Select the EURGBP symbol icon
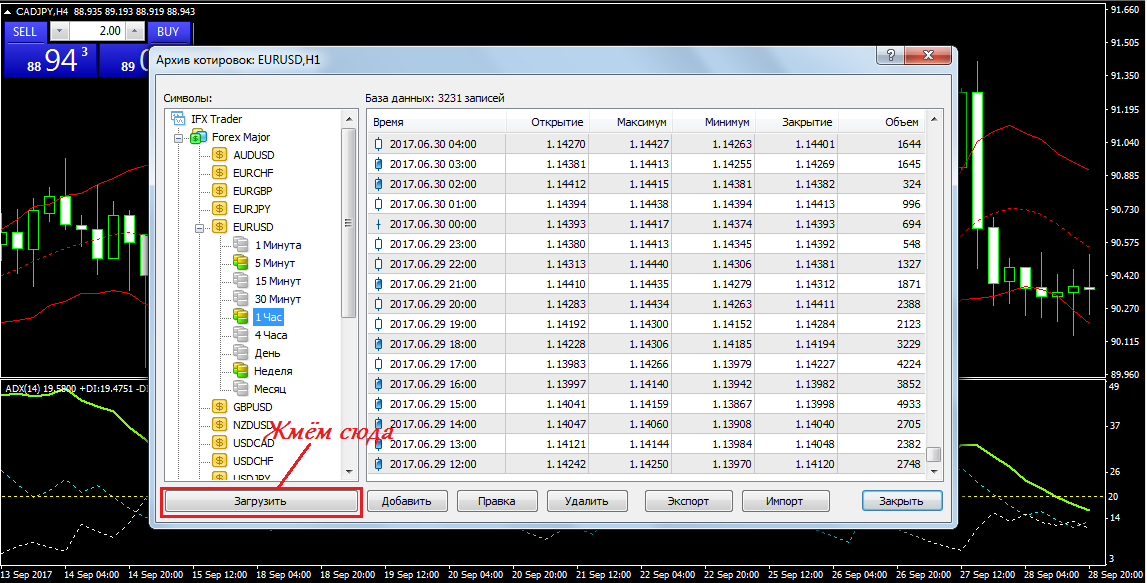This screenshot has height=583, width=1147. point(219,190)
